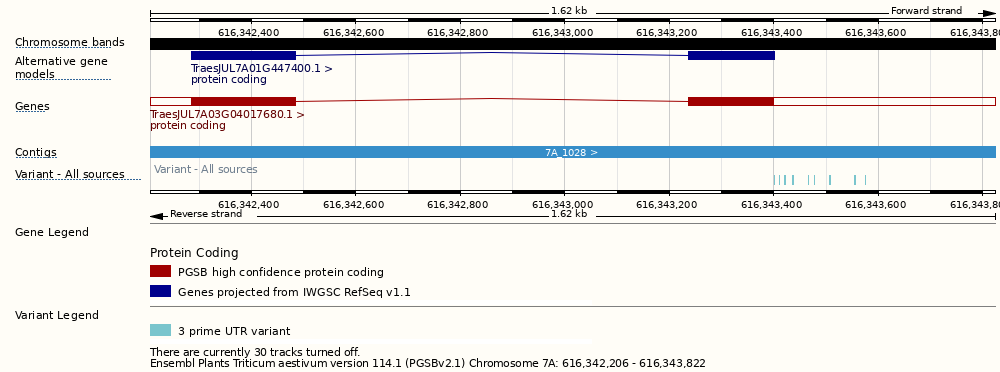
Task: Open the Contigs track label
Action: [36, 153]
